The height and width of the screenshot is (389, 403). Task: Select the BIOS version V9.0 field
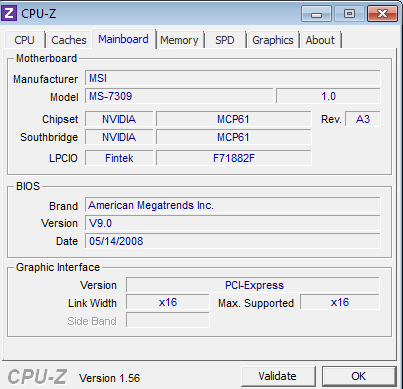[232, 223]
